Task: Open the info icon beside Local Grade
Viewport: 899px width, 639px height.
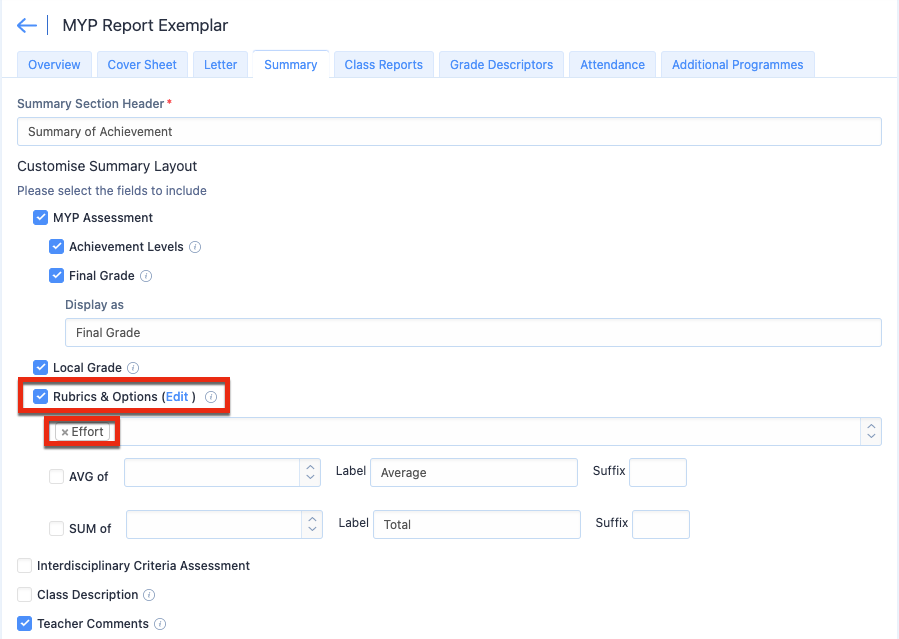Action: [x=133, y=368]
